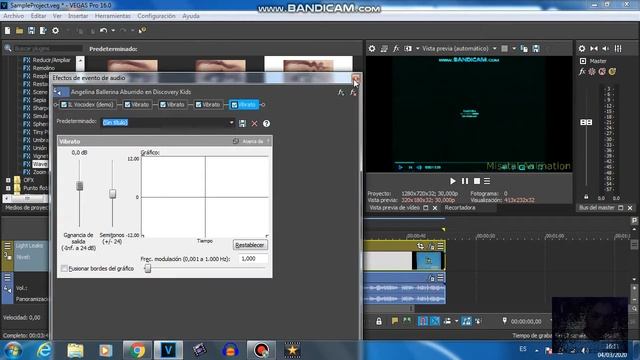This screenshot has width=640, height=360.
Task: Toggle the third Vibrato plug-in checkbox
Action: tap(198, 105)
